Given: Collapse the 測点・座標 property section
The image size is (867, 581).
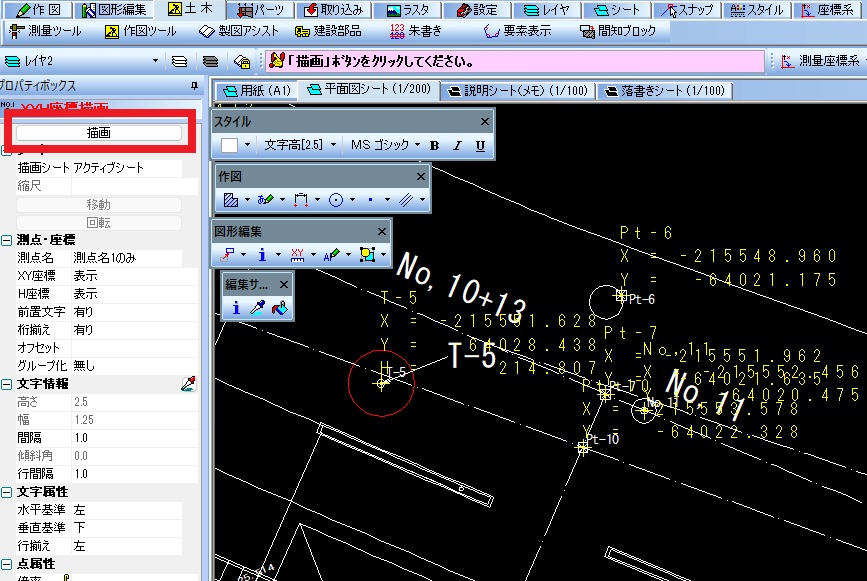Looking at the screenshot, I should click(x=7, y=240).
